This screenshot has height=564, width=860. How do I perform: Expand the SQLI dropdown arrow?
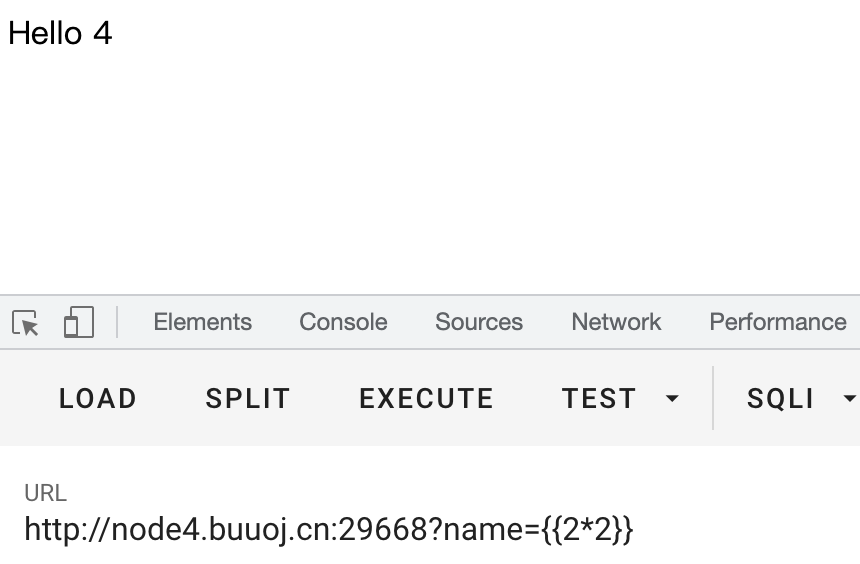coord(850,398)
